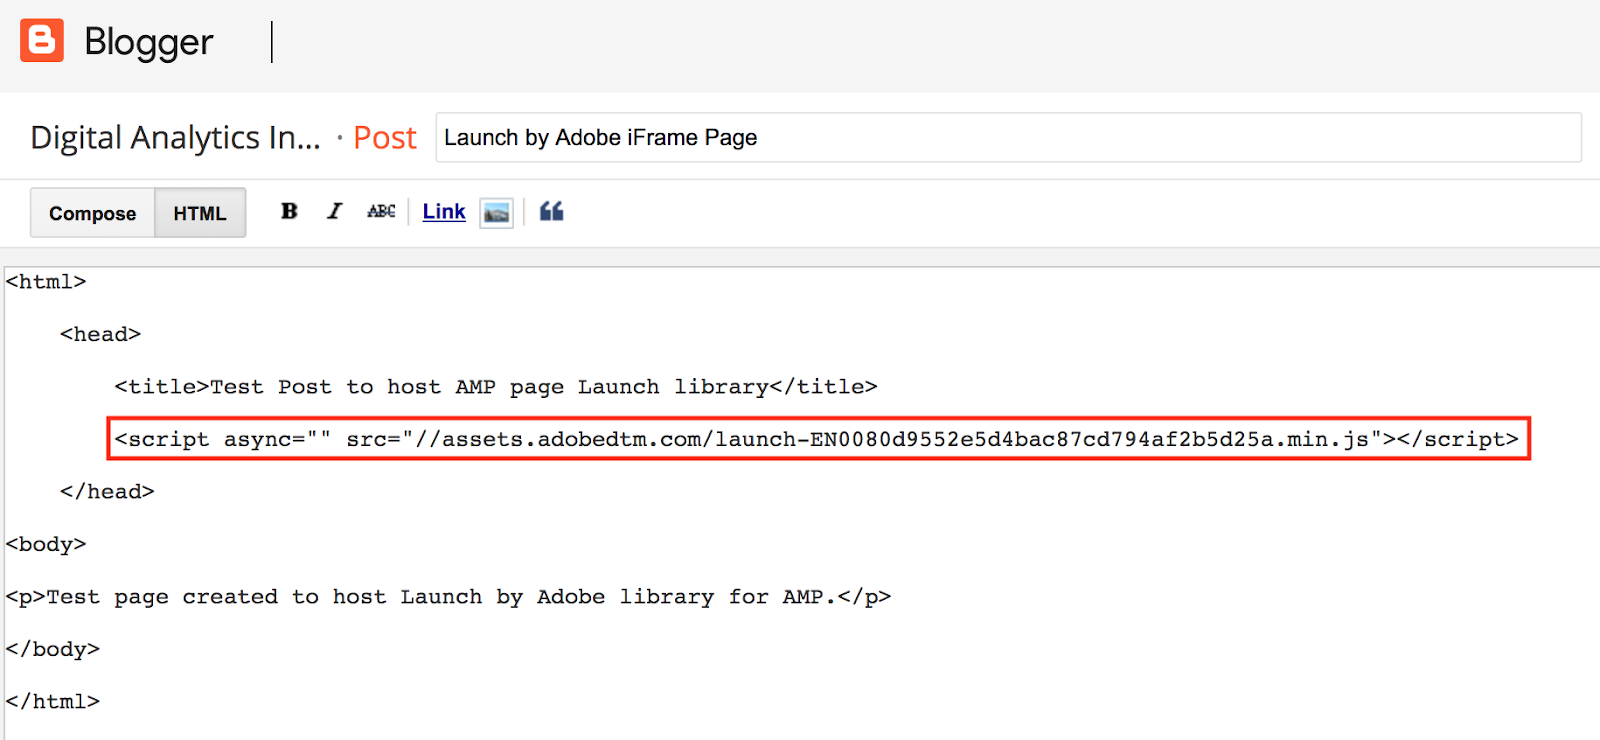1600x740 pixels.
Task: Click the opening head tag line
Action: pyautogui.click(x=100, y=334)
